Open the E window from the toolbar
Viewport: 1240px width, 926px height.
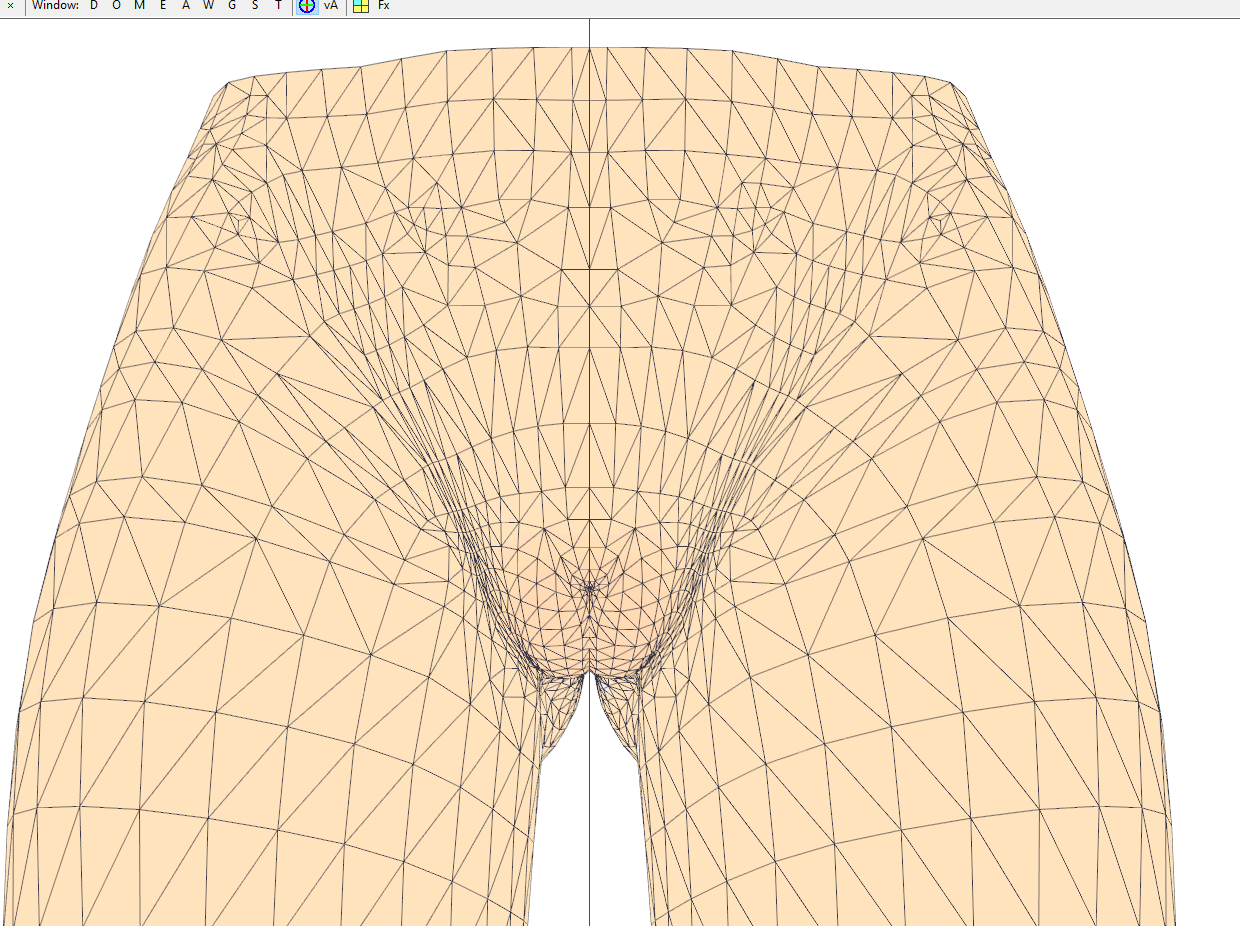coord(163,6)
